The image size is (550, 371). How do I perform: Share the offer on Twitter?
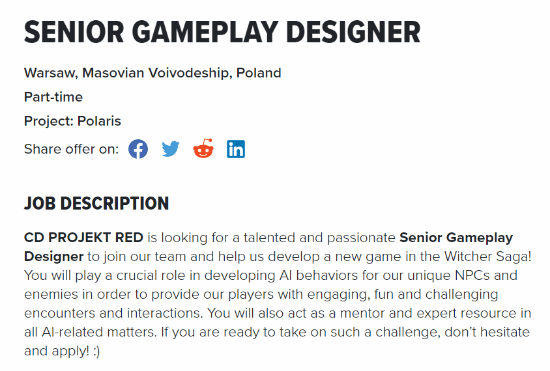pos(170,149)
